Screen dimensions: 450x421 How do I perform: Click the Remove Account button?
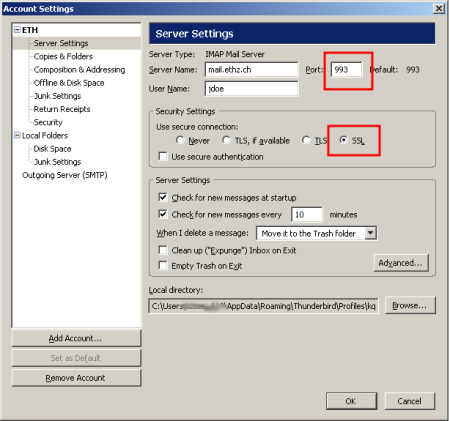[76, 378]
